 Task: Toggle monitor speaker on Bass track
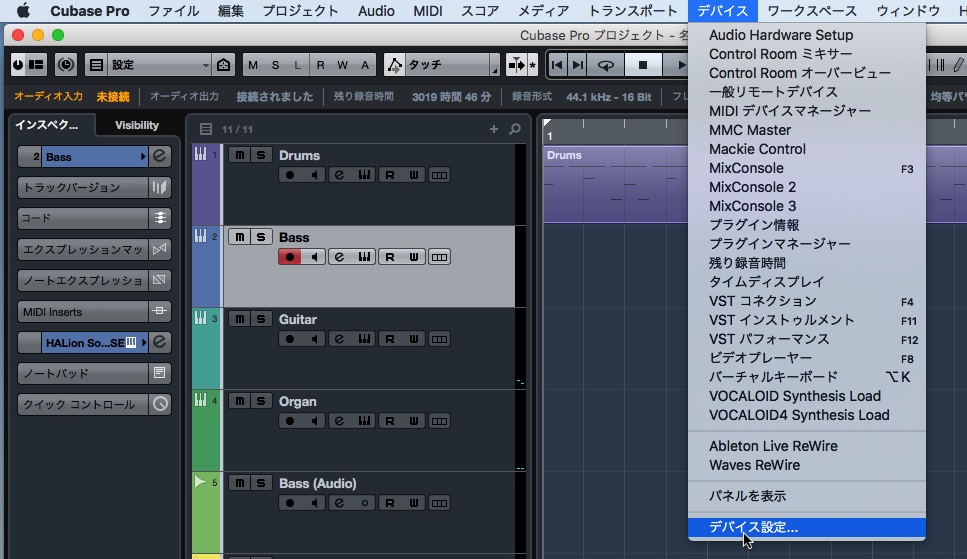pyautogui.click(x=315, y=257)
